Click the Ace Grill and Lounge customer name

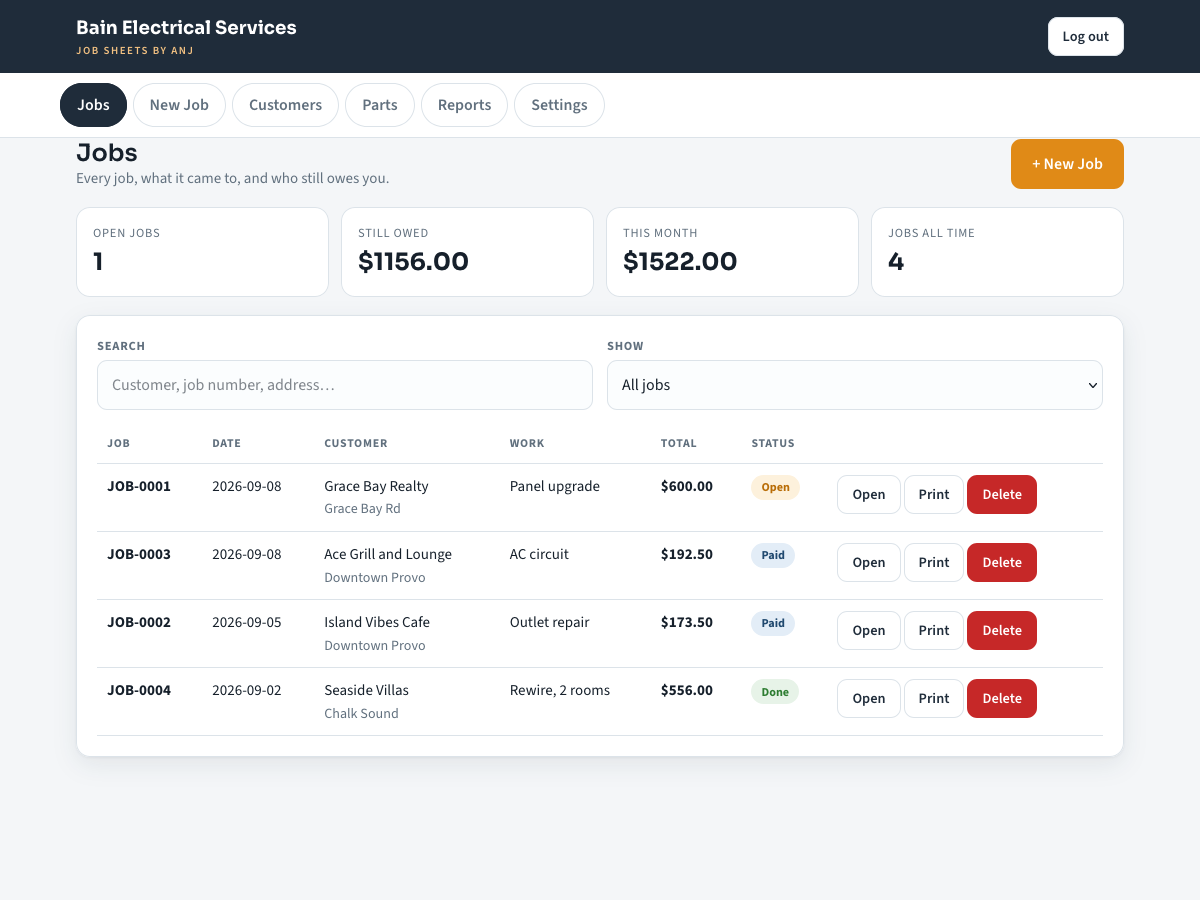click(388, 554)
